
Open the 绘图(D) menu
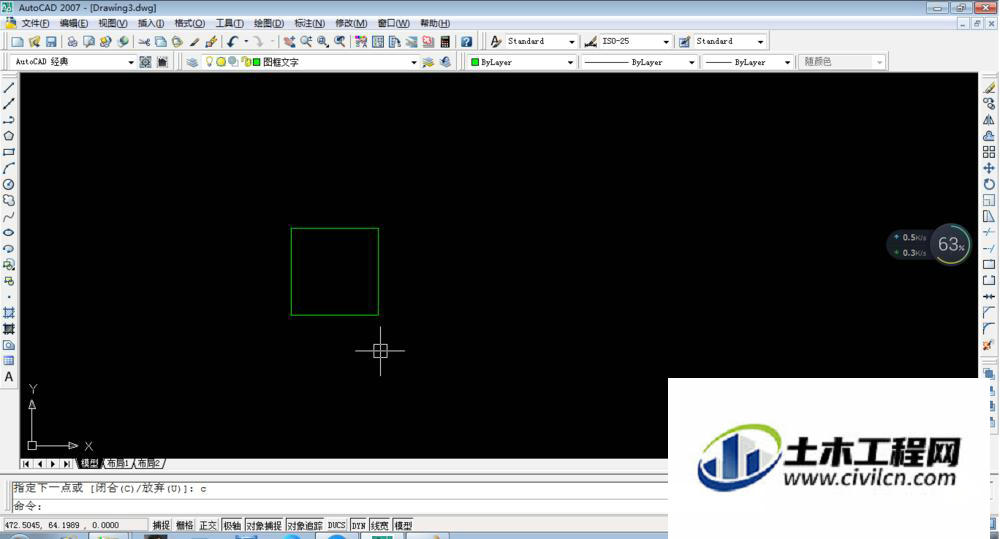(268, 23)
